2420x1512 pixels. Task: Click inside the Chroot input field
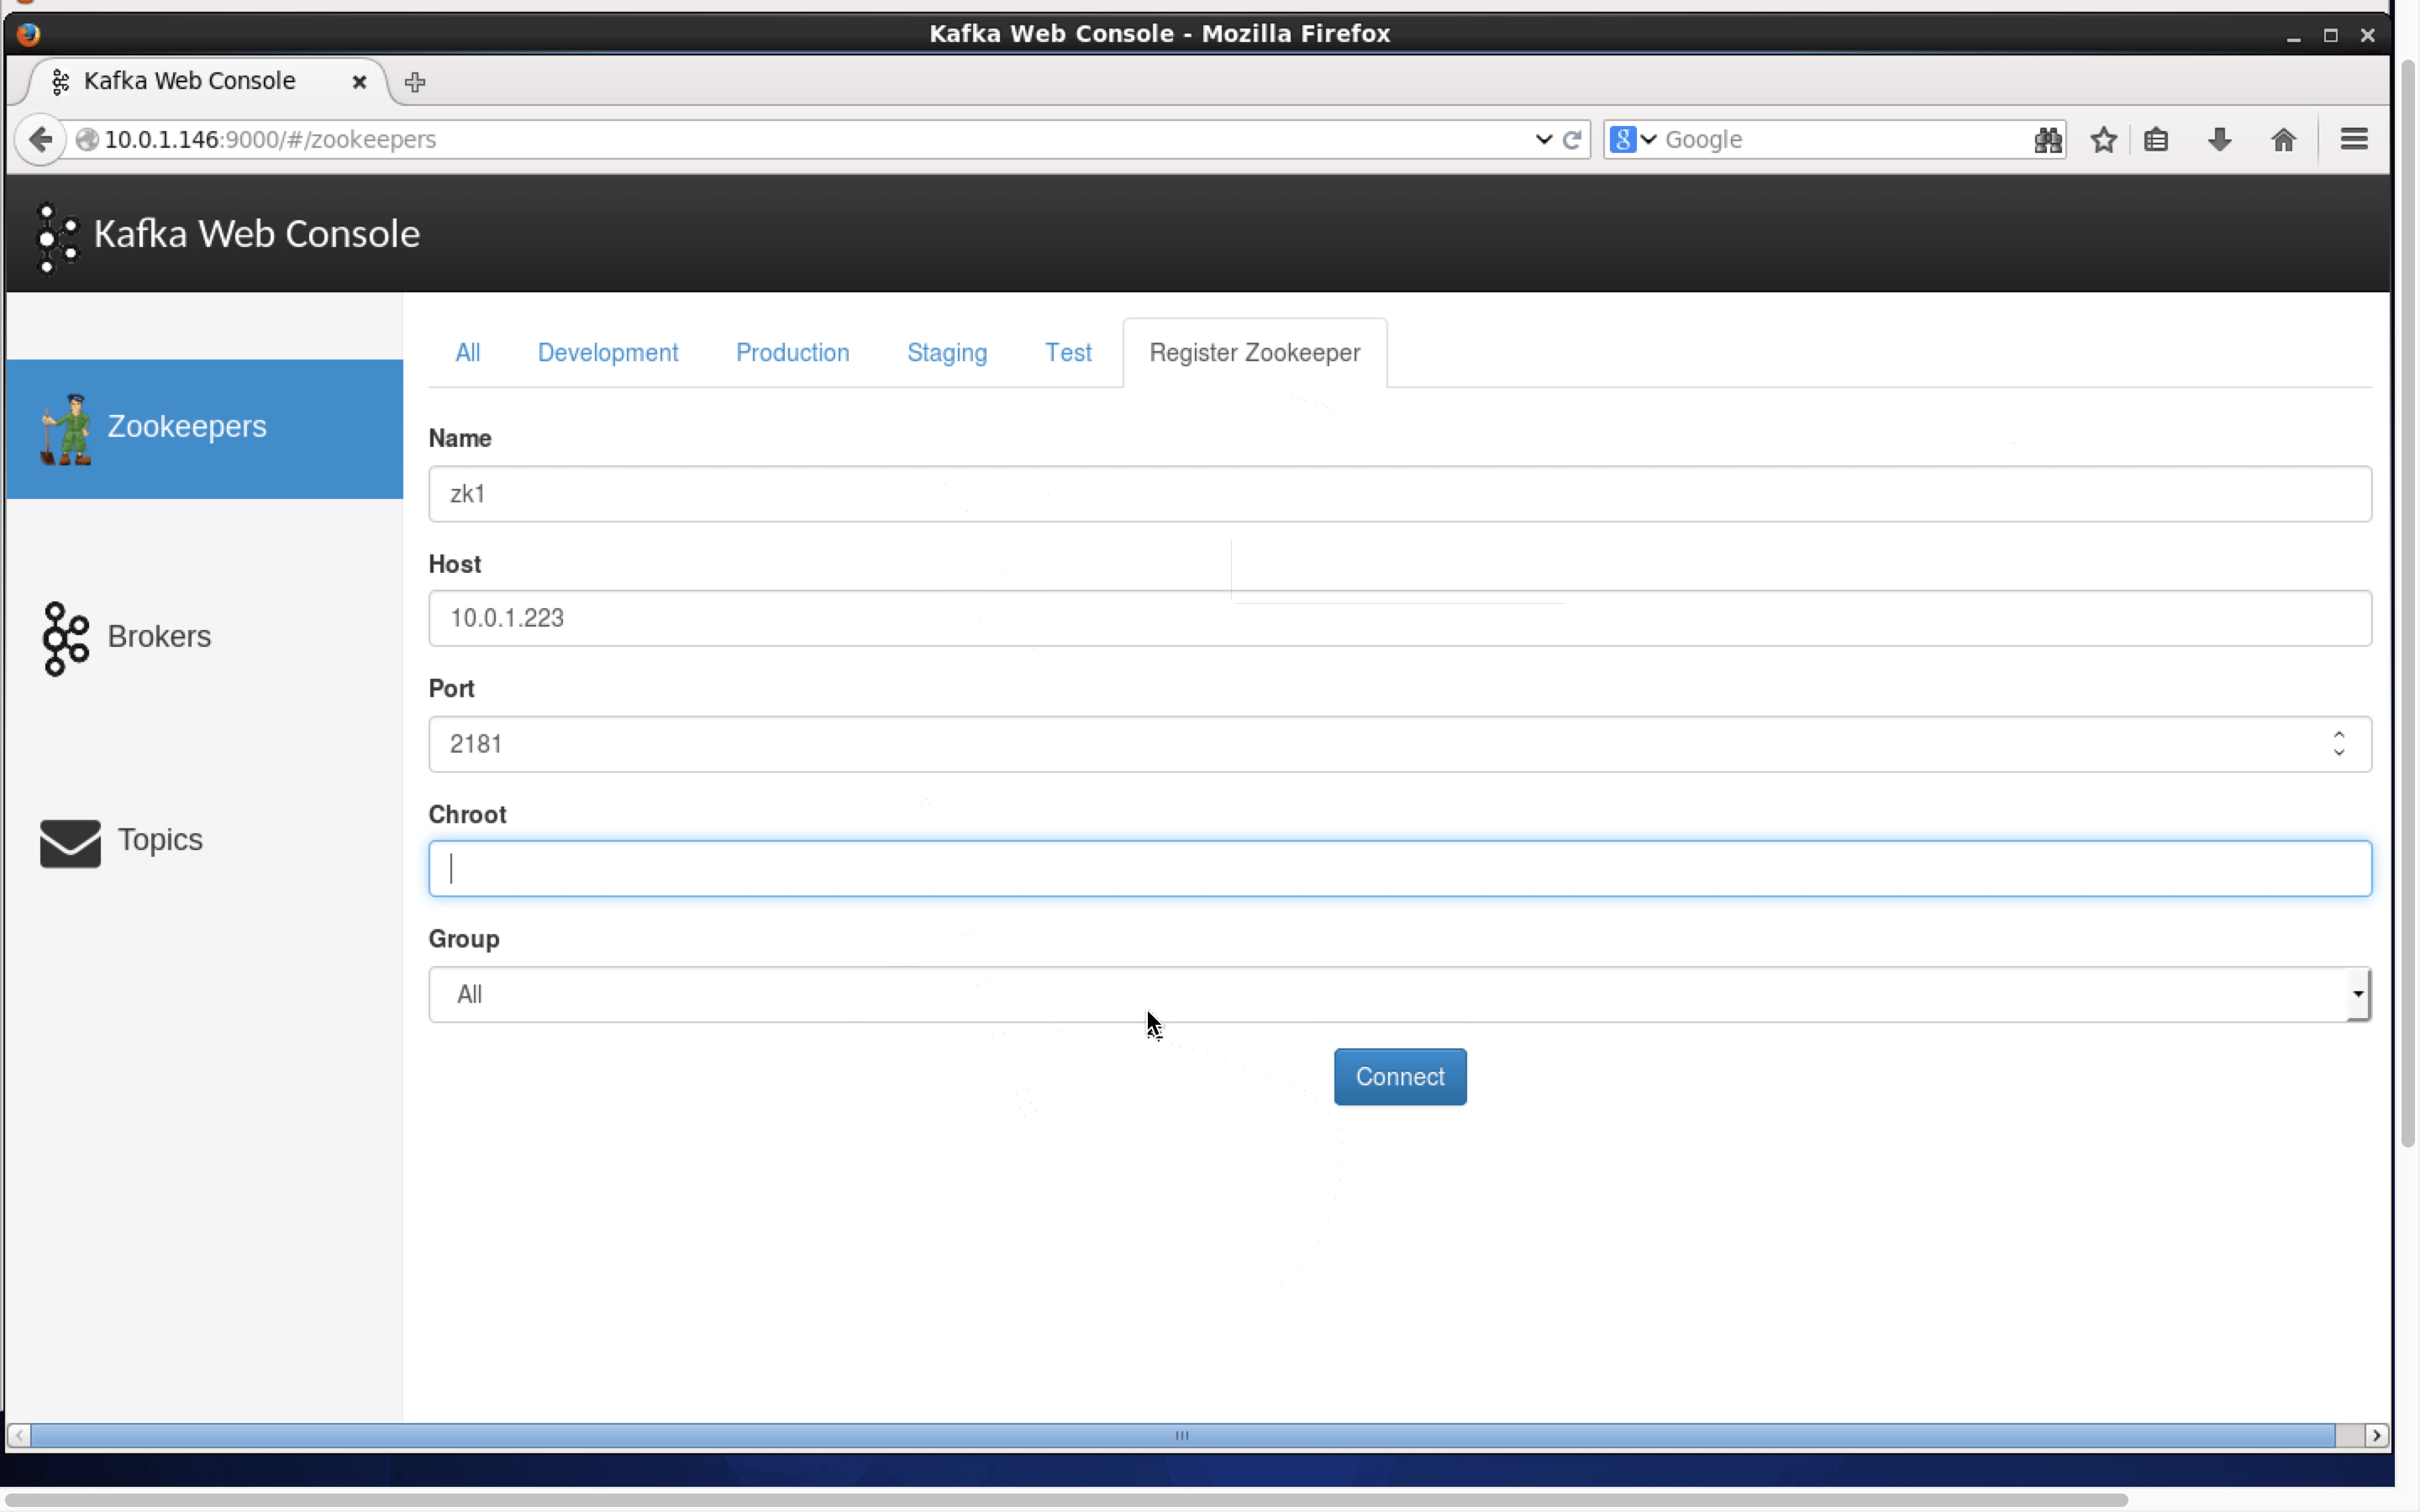(x=1200, y=868)
